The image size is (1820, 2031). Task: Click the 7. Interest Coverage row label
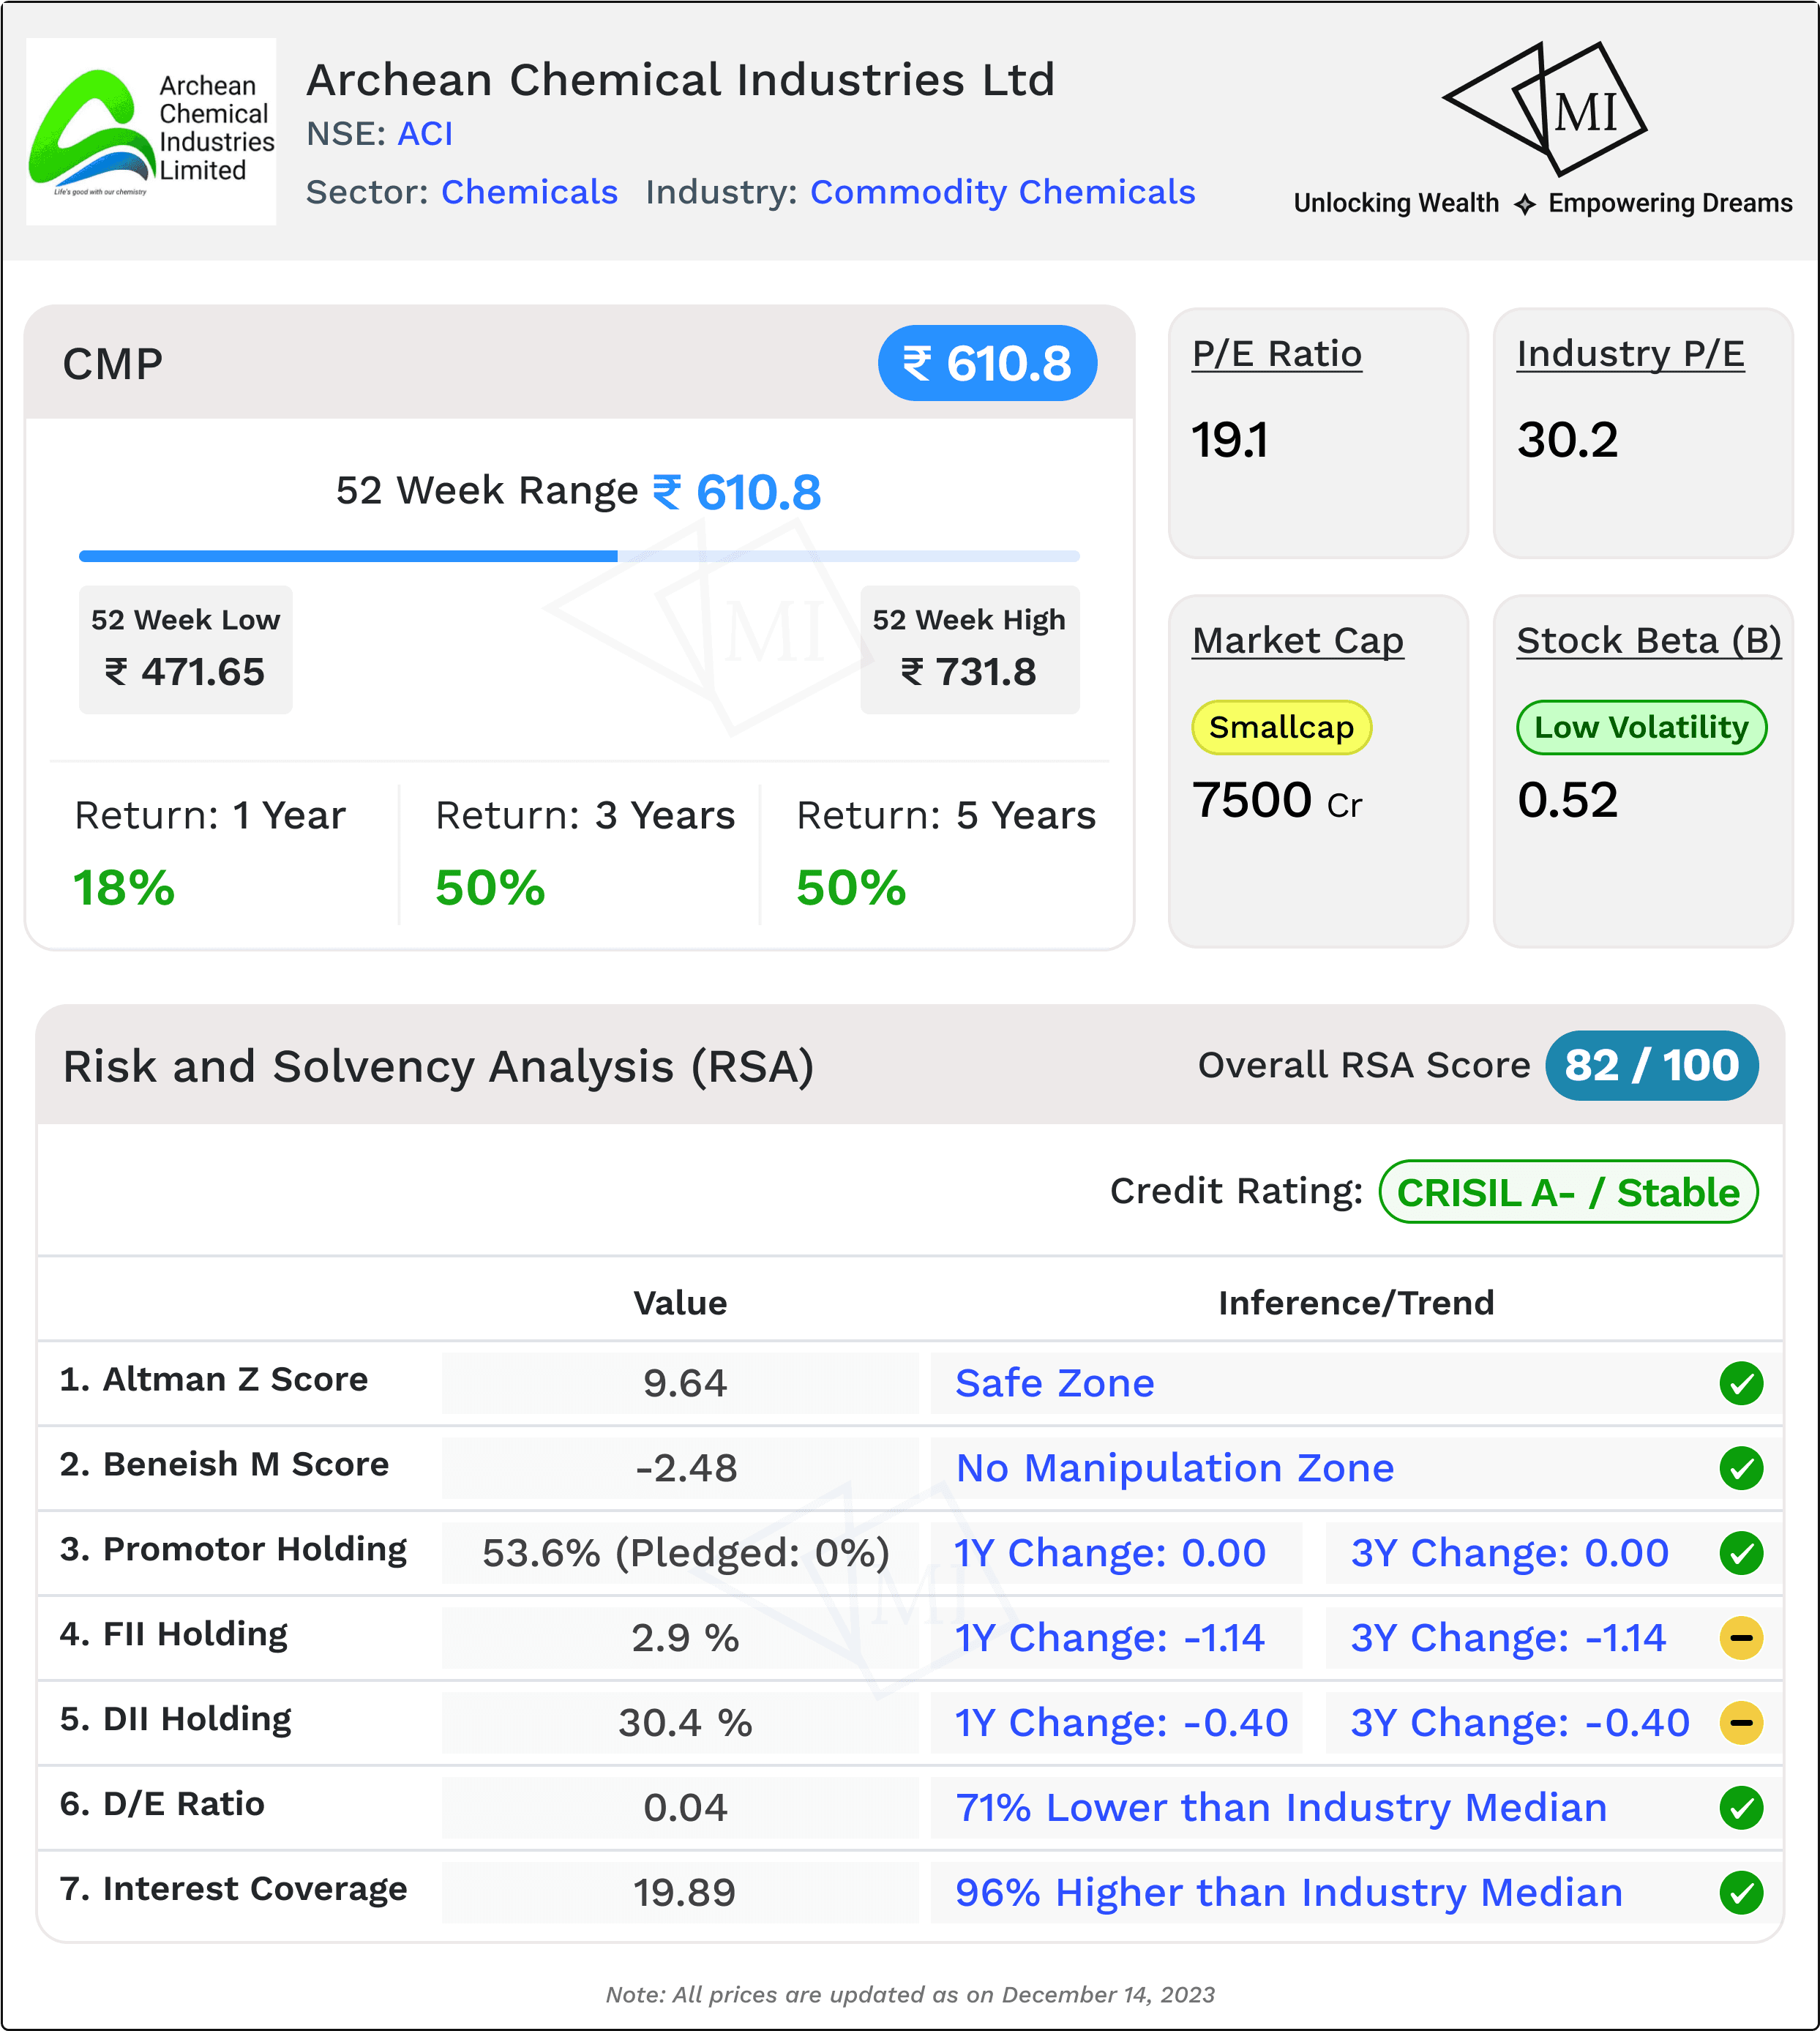click(x=233, y=1889)
